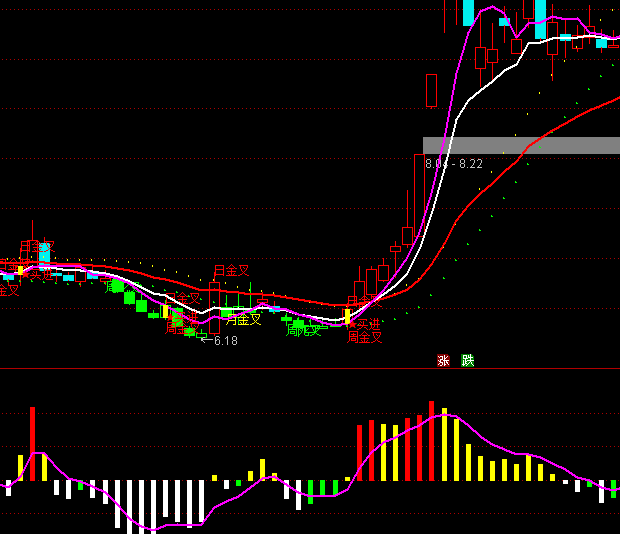Screen dimensions: 620x534
Task: Click the tallest red MACD bar in the right cluster
Action: (432, 440)
